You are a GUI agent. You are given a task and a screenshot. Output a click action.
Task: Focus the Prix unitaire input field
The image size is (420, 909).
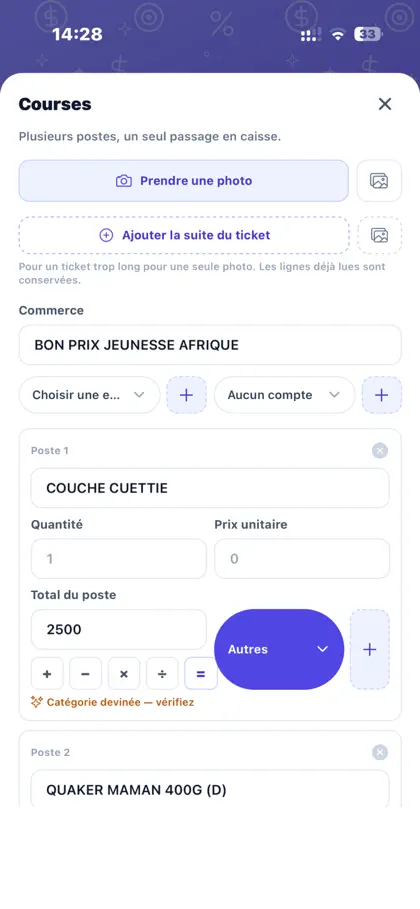[x=302, y=559]
